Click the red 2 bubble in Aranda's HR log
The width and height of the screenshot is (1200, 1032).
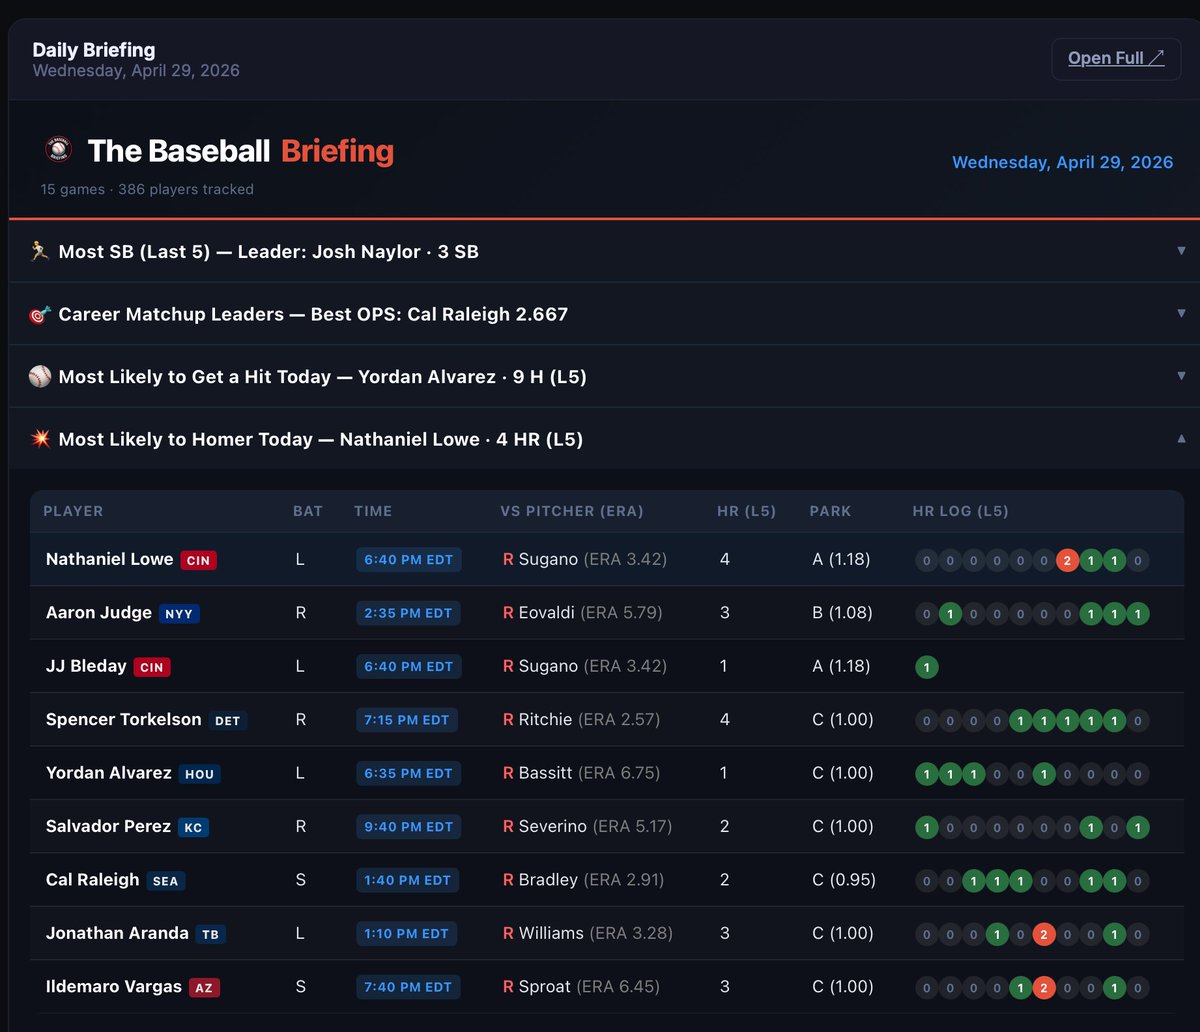[1044, 934]
